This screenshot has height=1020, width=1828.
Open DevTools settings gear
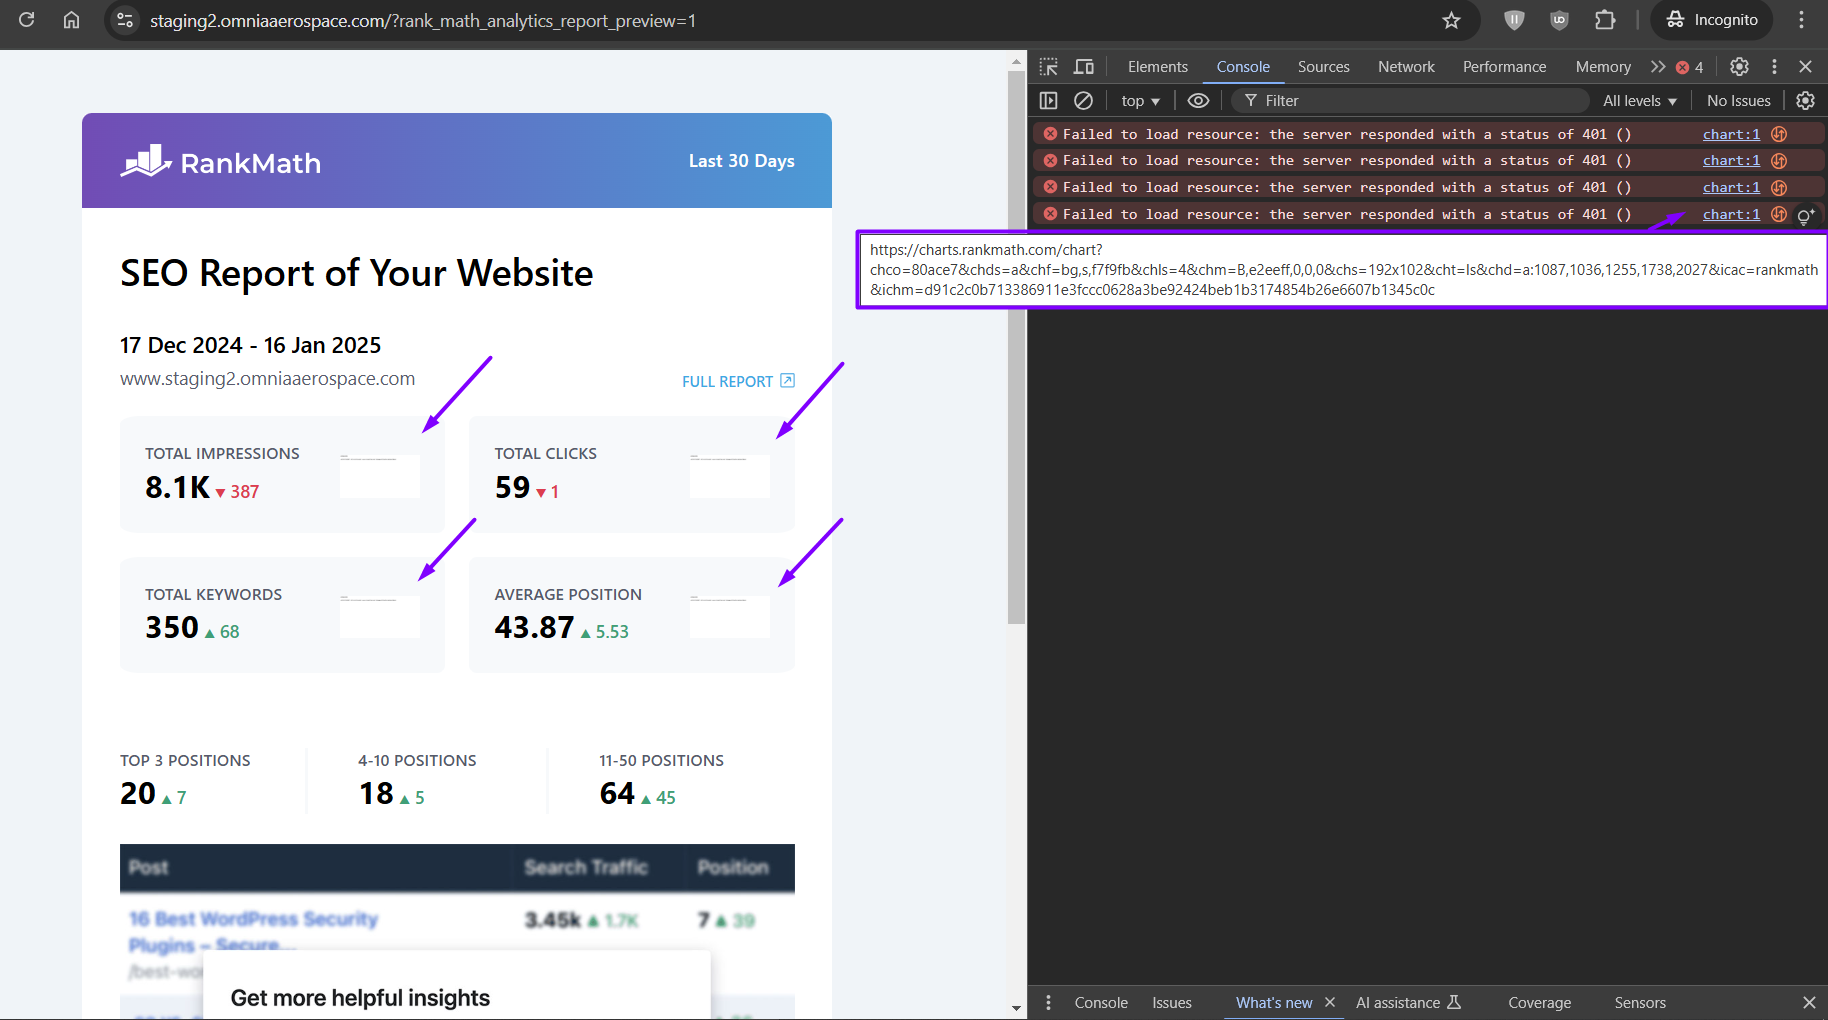point(1739,67)
